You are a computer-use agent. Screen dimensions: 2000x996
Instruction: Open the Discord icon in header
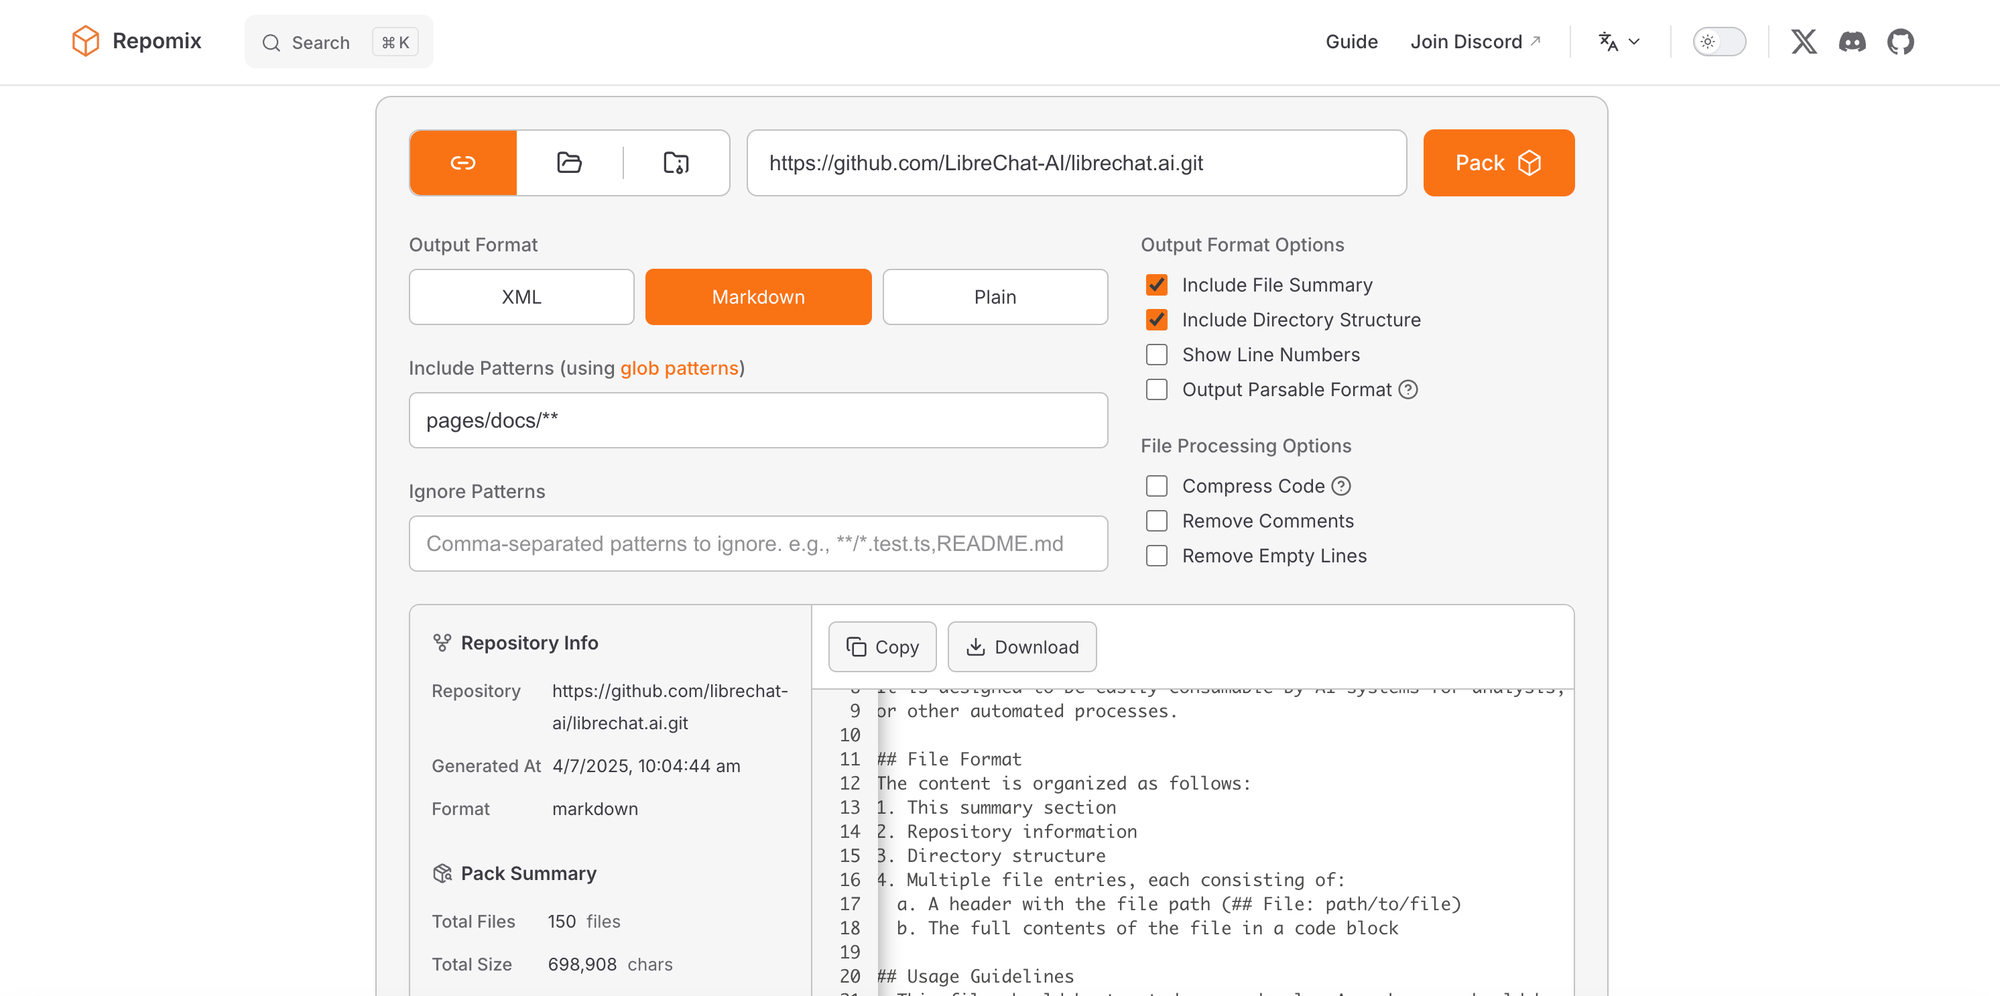point(1852,42)
